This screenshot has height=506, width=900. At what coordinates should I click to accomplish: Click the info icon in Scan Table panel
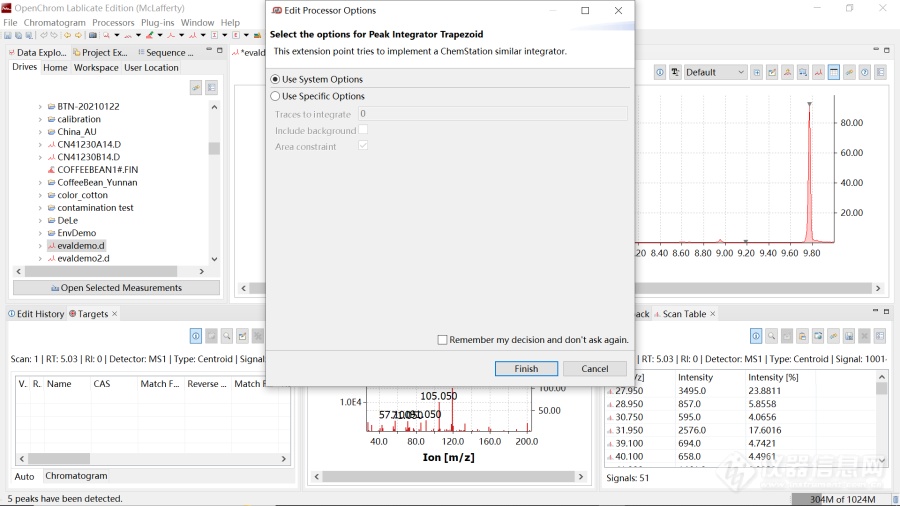pos(756,336)
